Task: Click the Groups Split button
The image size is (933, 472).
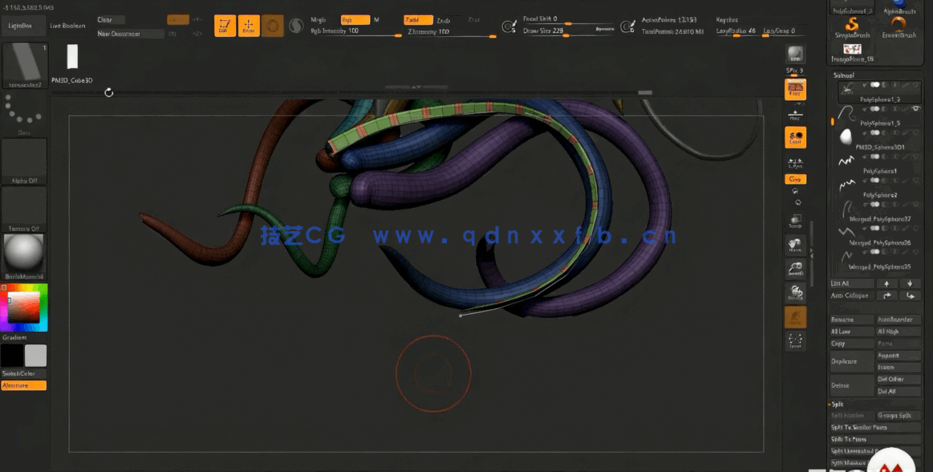Action: point(898,415)
